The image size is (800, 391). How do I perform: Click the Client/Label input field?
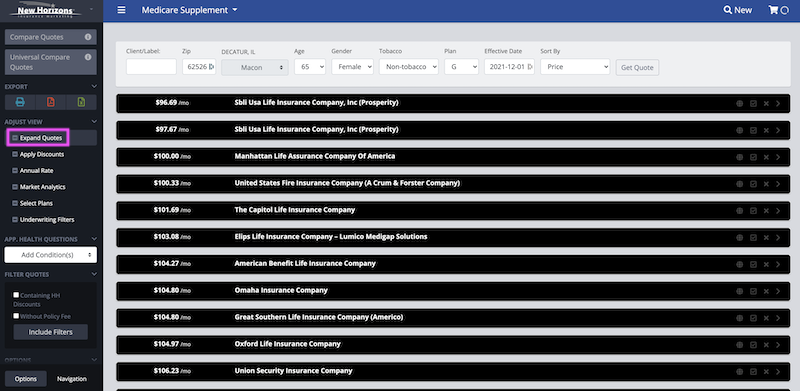[x=151, y=67]
